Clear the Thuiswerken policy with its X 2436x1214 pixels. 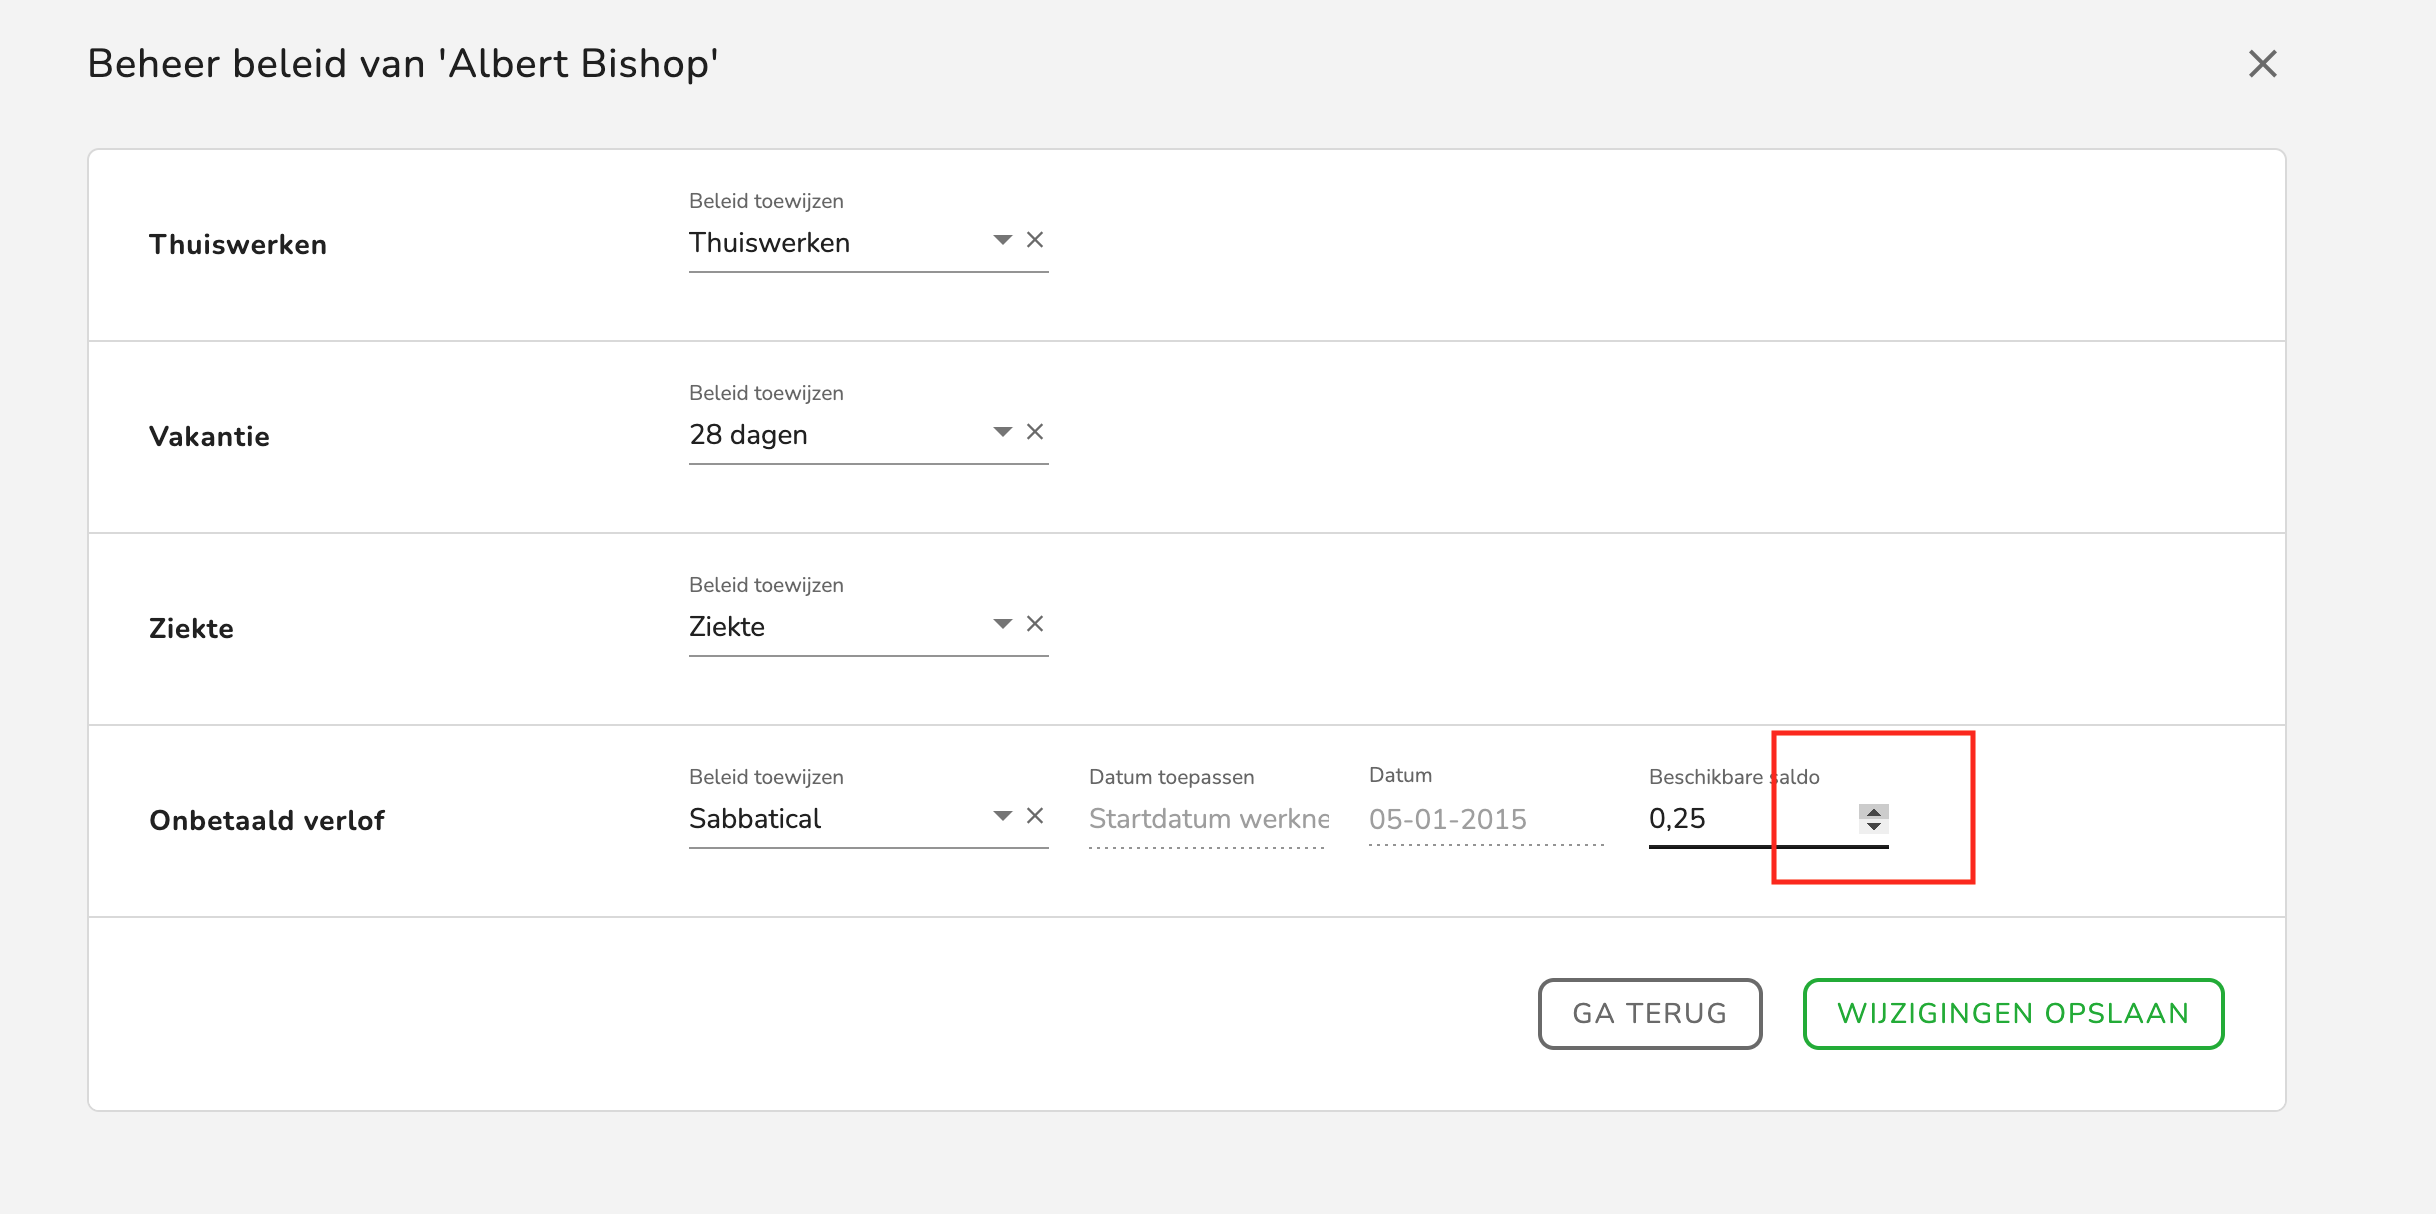click(x=1035, y=240)
